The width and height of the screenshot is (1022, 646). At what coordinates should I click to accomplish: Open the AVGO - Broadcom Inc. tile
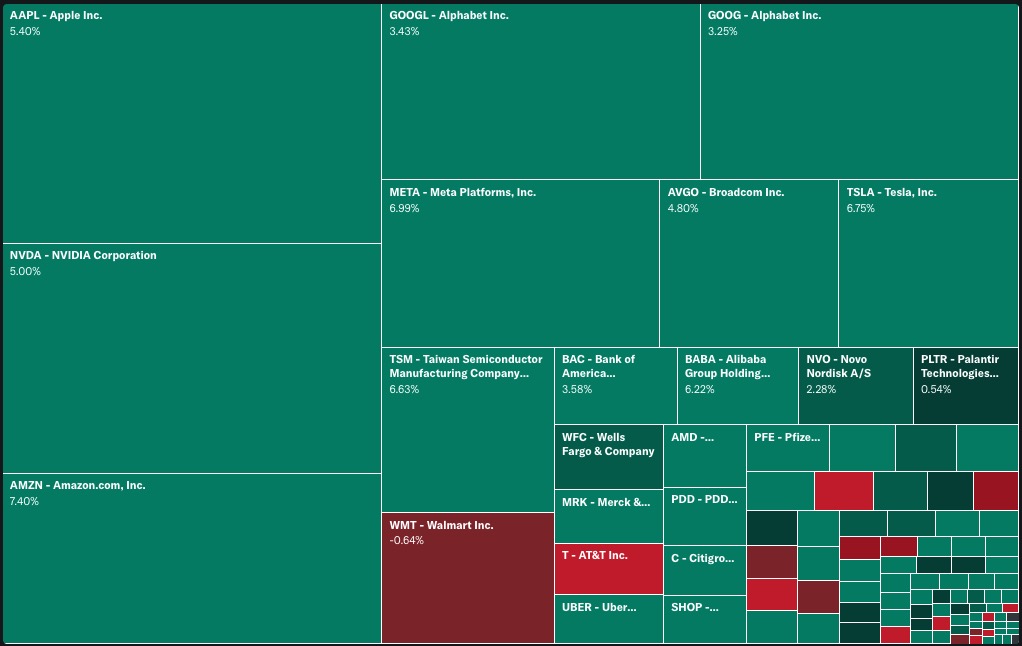coord(749,263)
